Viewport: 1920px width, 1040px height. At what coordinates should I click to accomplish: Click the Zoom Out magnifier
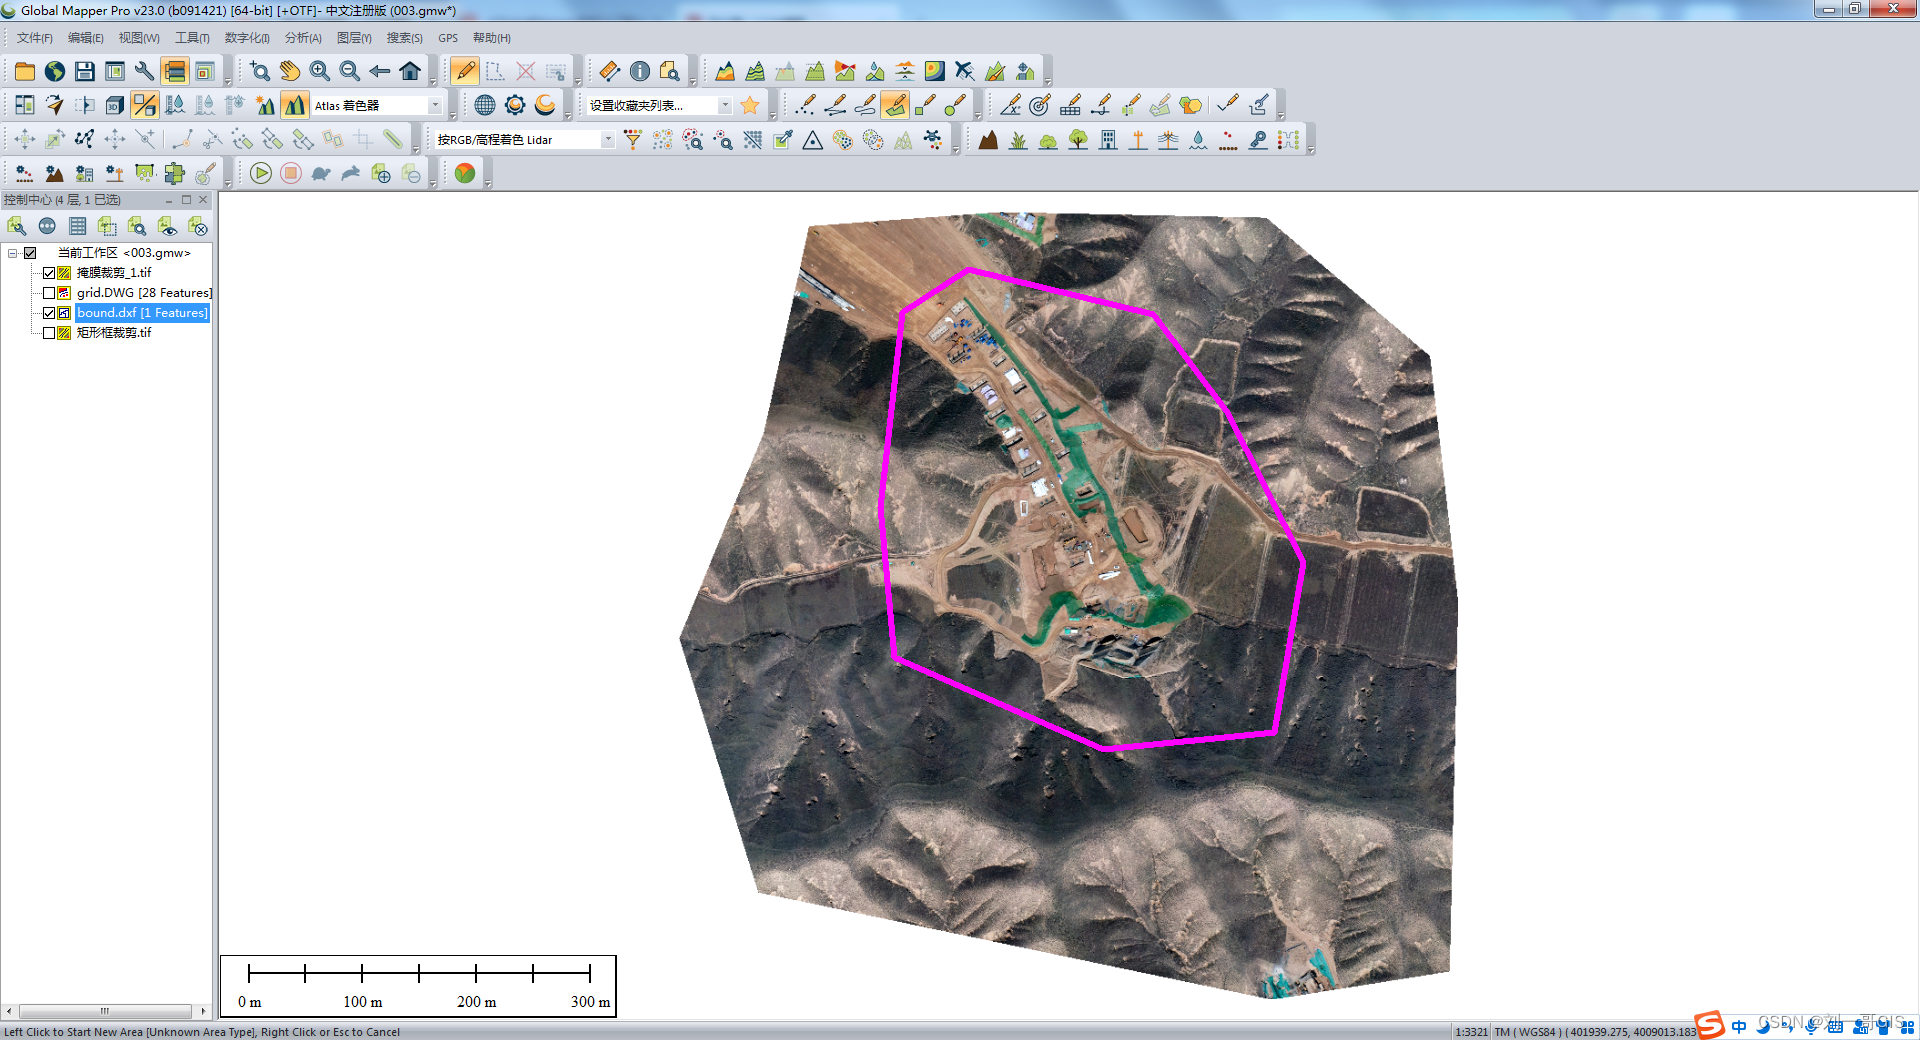[350, 71]
